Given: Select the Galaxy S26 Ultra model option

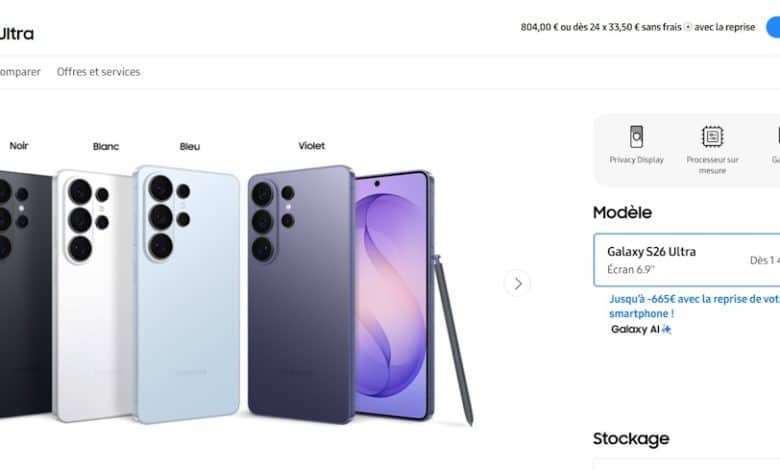Looking at the screenshot, I should click(x=686, y=260).
